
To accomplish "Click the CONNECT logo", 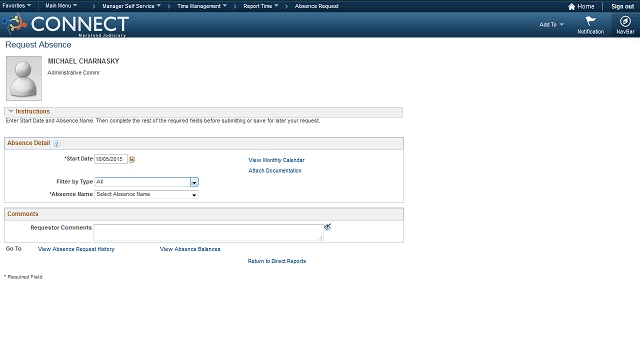I will 67,24.
